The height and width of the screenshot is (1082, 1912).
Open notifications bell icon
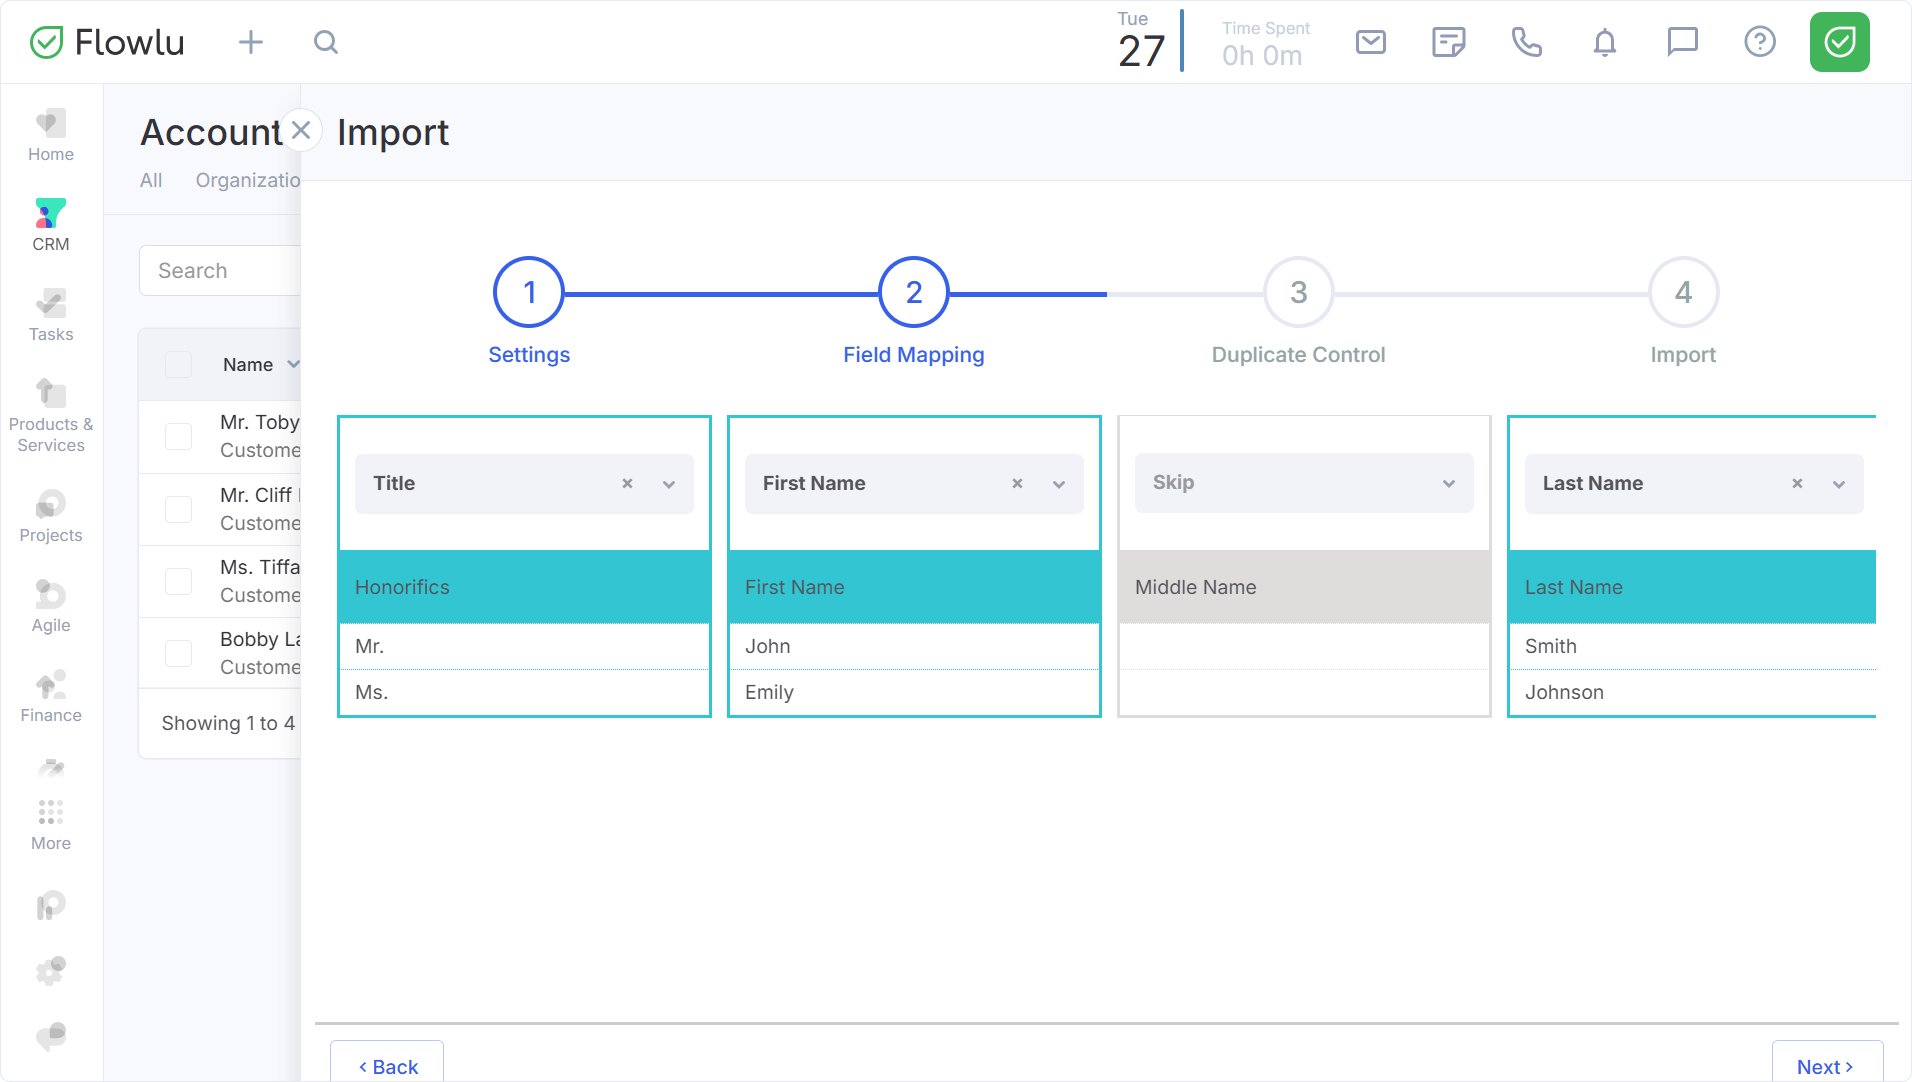point(1604,42)
